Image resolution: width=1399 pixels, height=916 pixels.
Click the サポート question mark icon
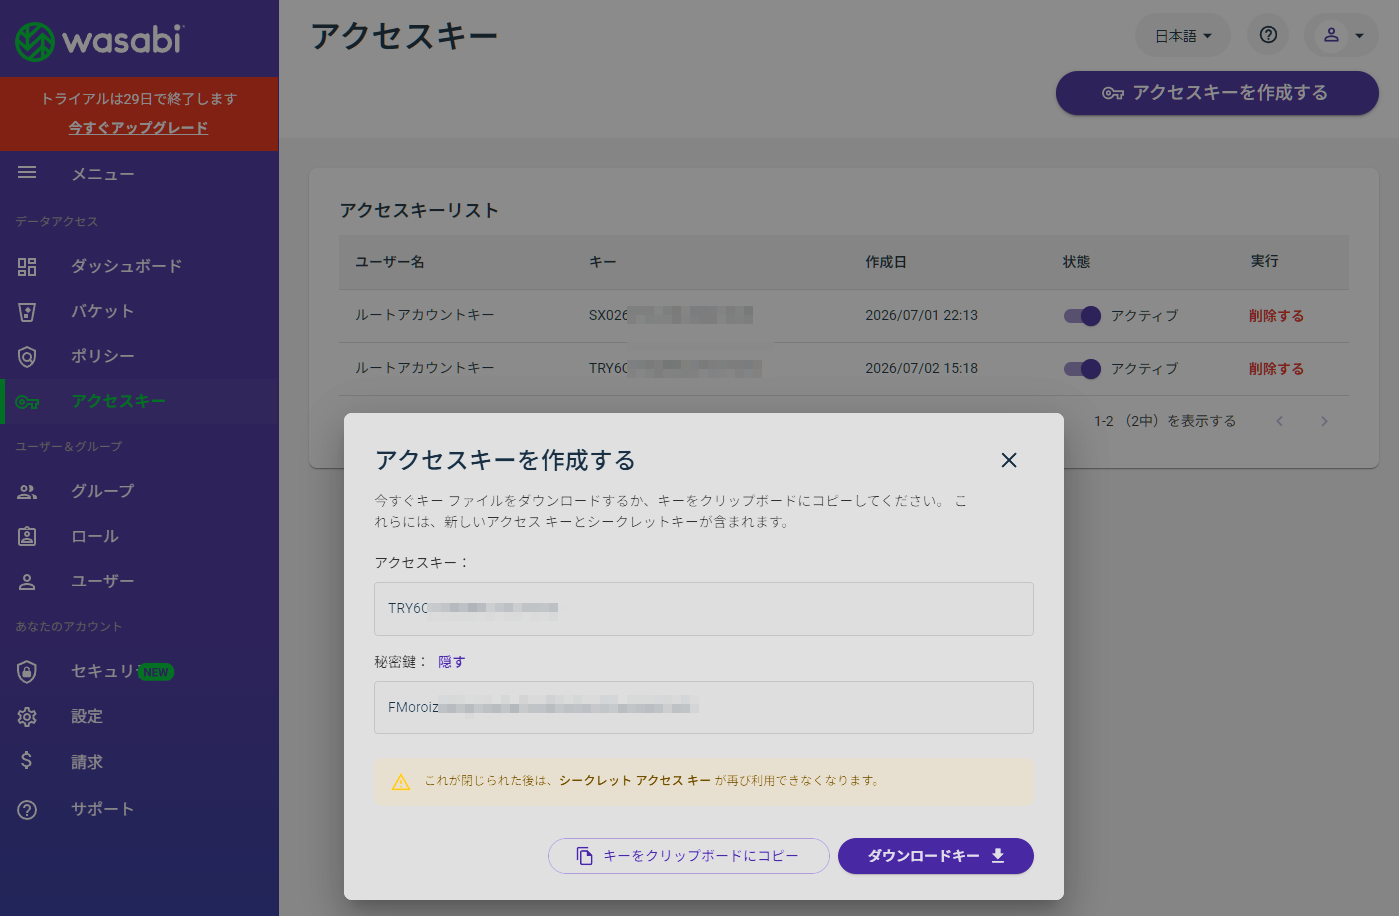tap(27, 809)
